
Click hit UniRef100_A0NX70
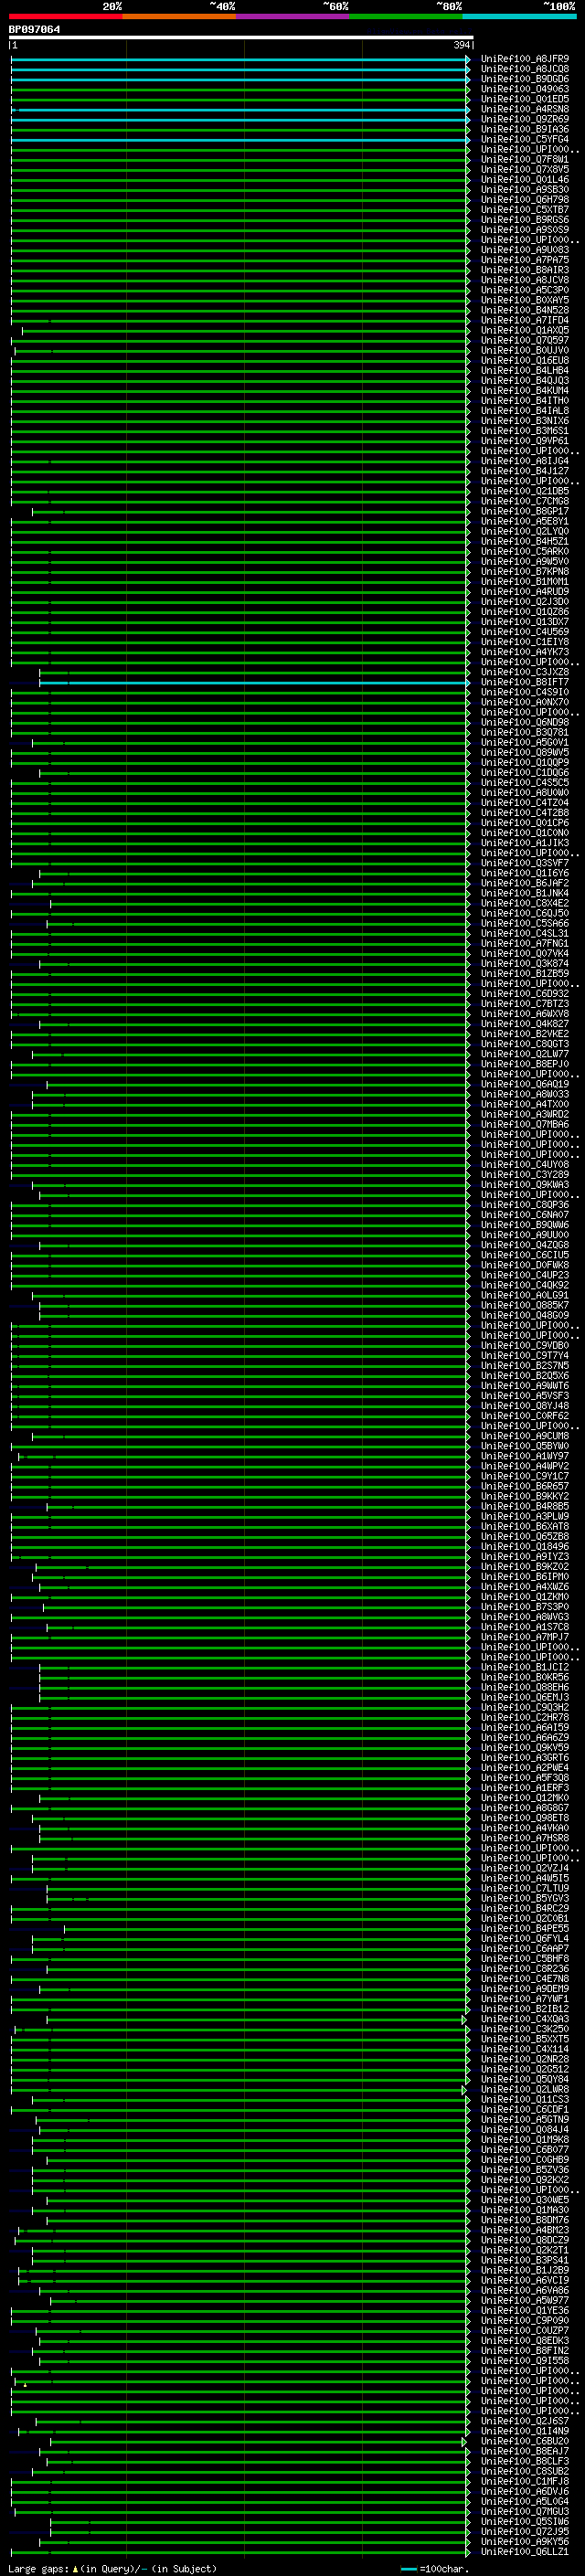click(524, 702)
